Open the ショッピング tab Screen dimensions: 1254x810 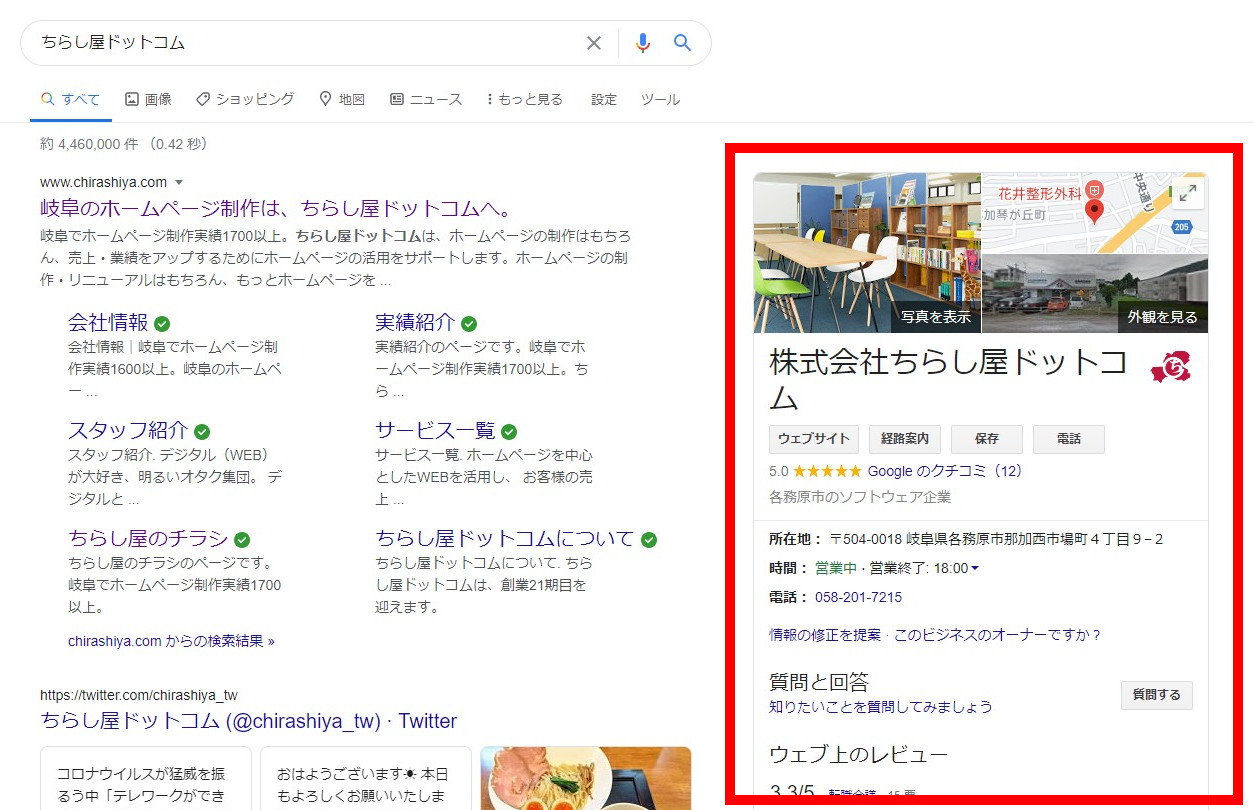(x=245, y=99)
